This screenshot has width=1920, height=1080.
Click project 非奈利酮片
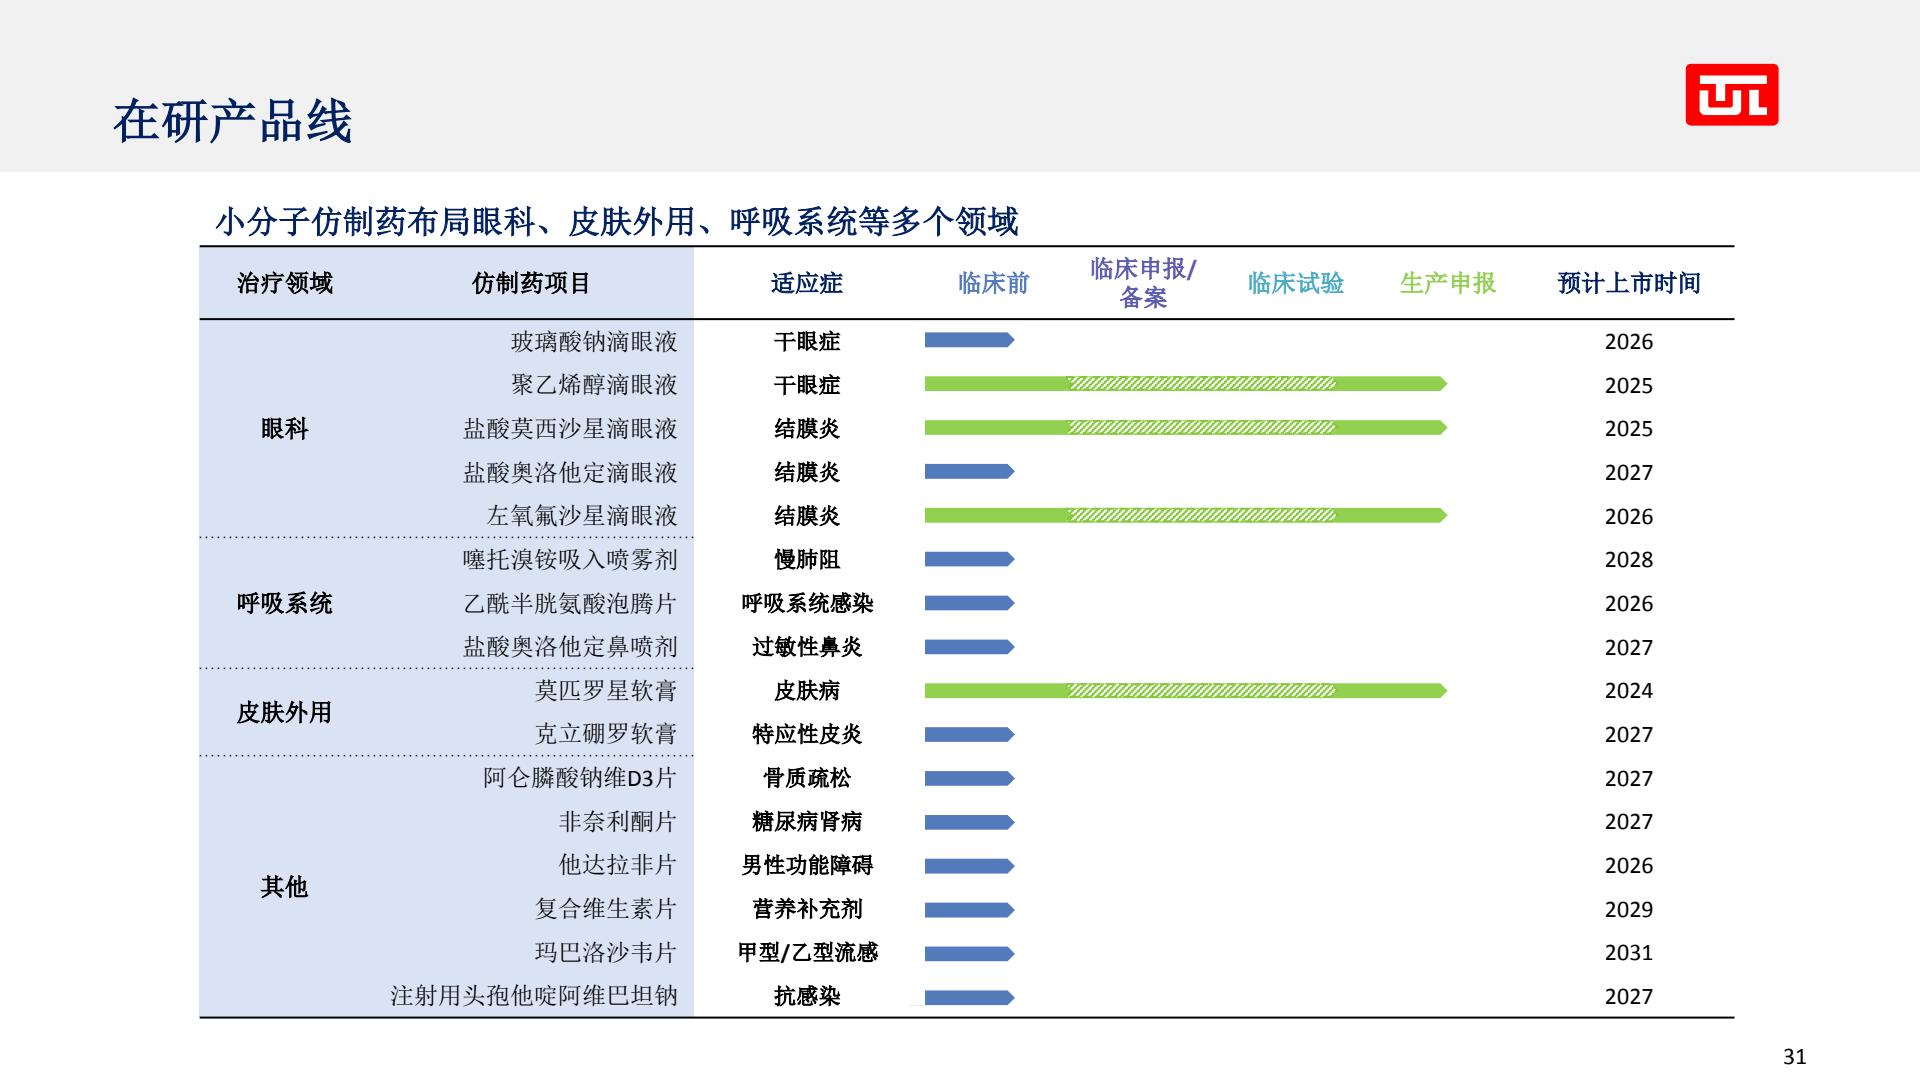point(618,821)
